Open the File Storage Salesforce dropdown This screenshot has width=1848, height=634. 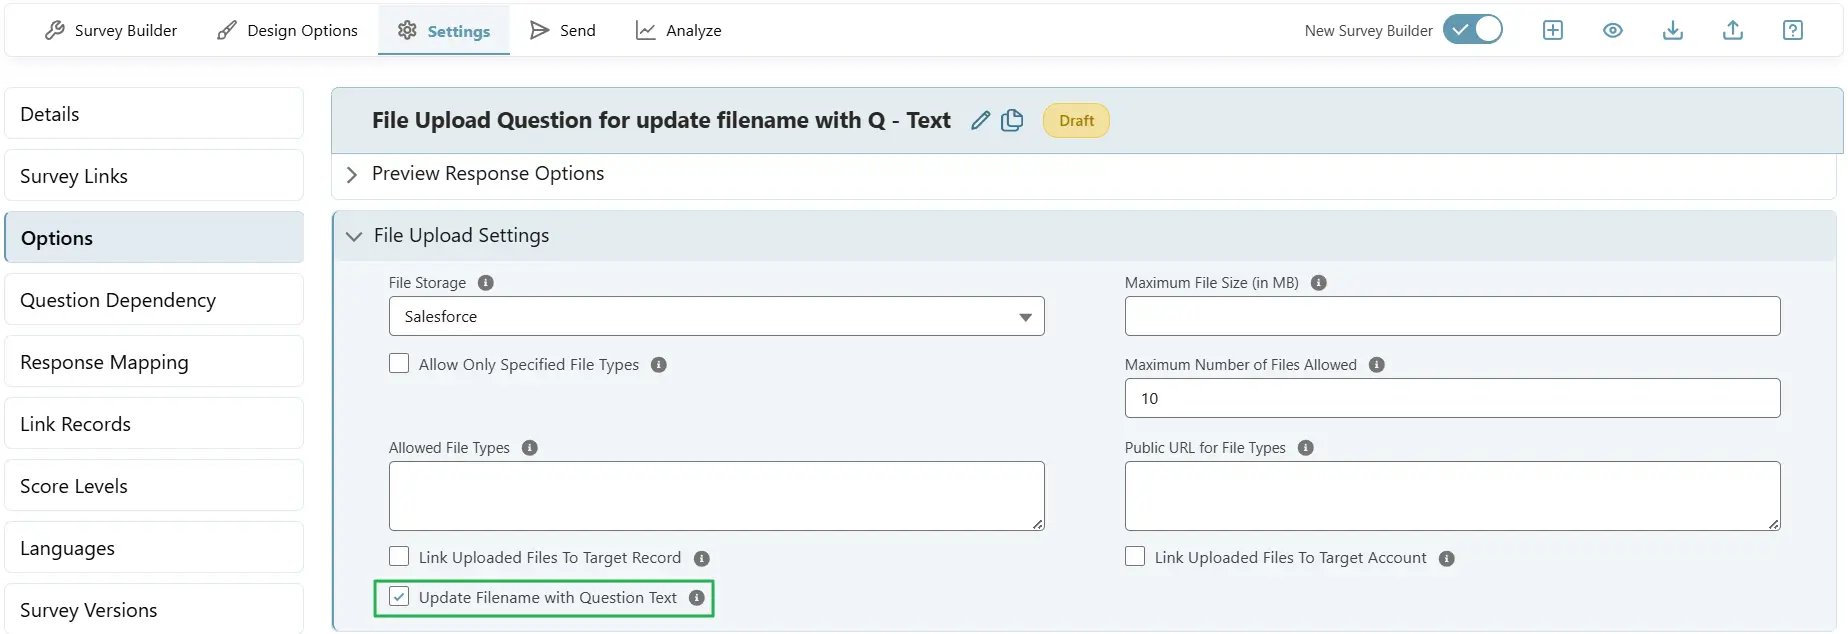point(717,316)
